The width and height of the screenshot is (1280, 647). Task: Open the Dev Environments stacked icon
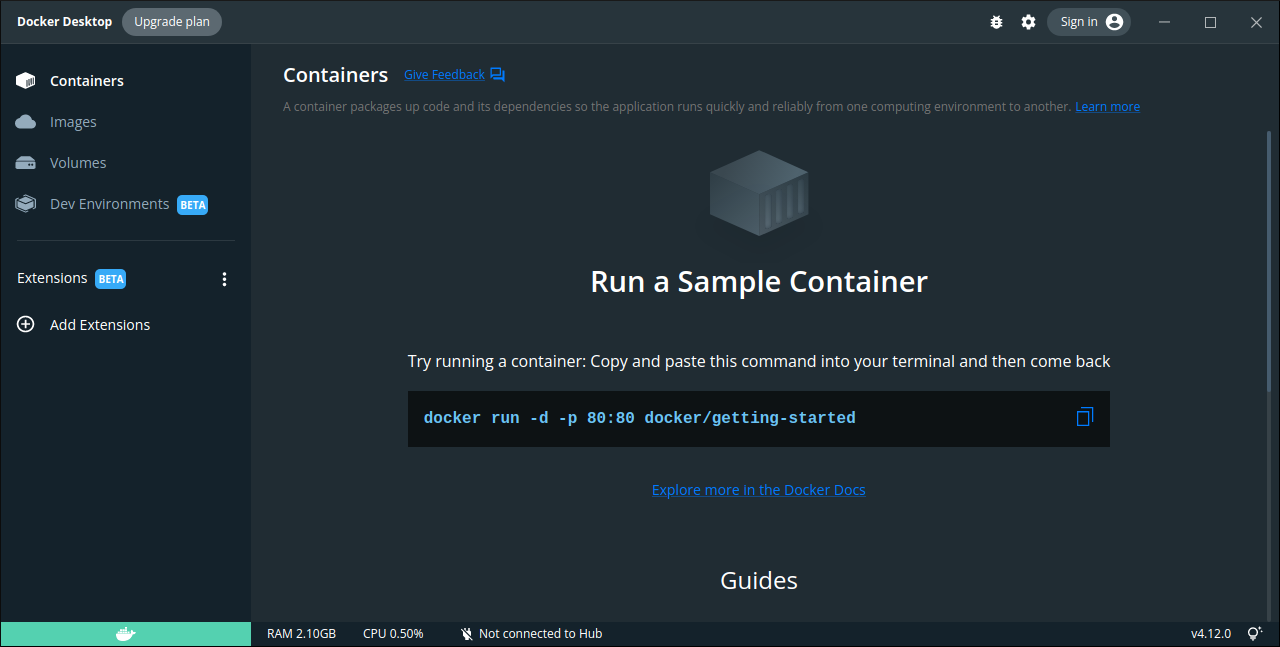coord(25,203)
